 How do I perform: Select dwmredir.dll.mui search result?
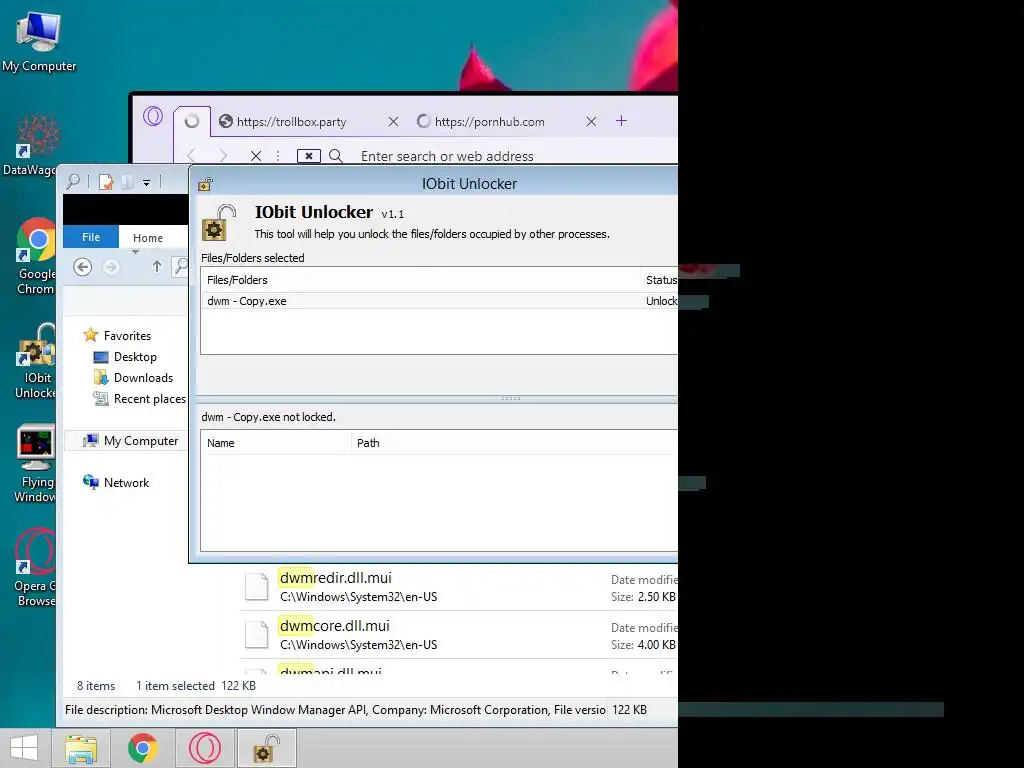(x=460, y=586)
